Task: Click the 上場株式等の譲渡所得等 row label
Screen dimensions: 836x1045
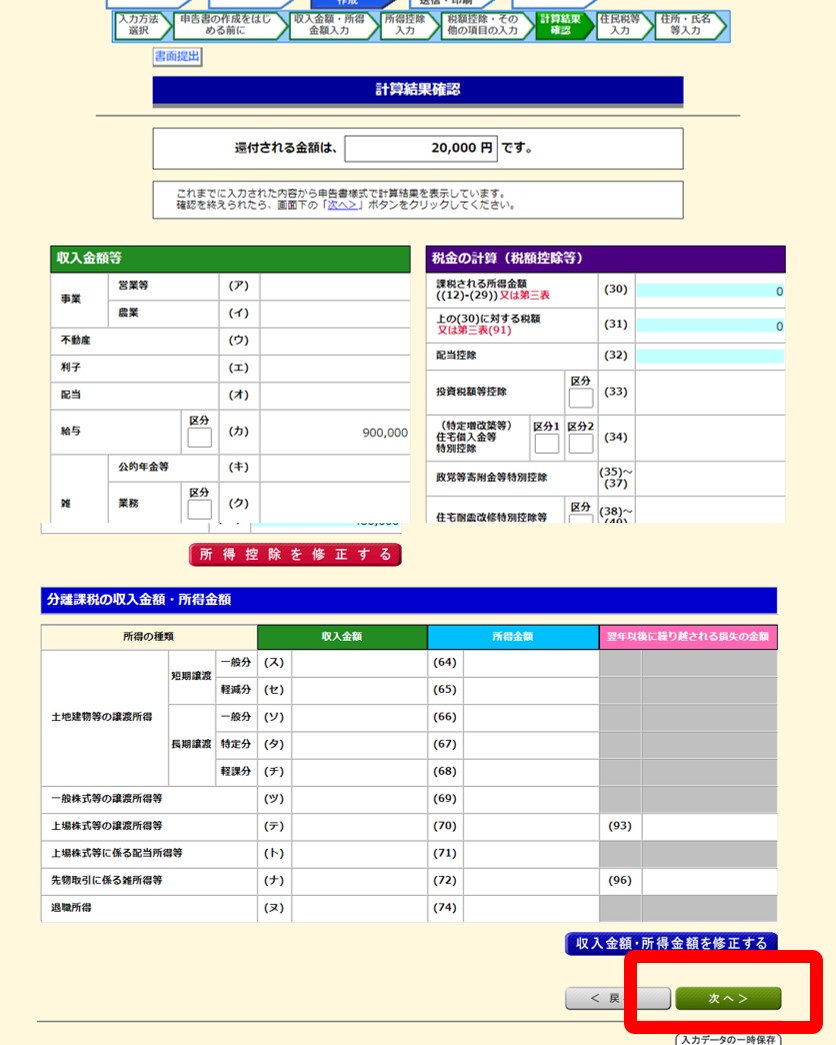Action: 107,826
